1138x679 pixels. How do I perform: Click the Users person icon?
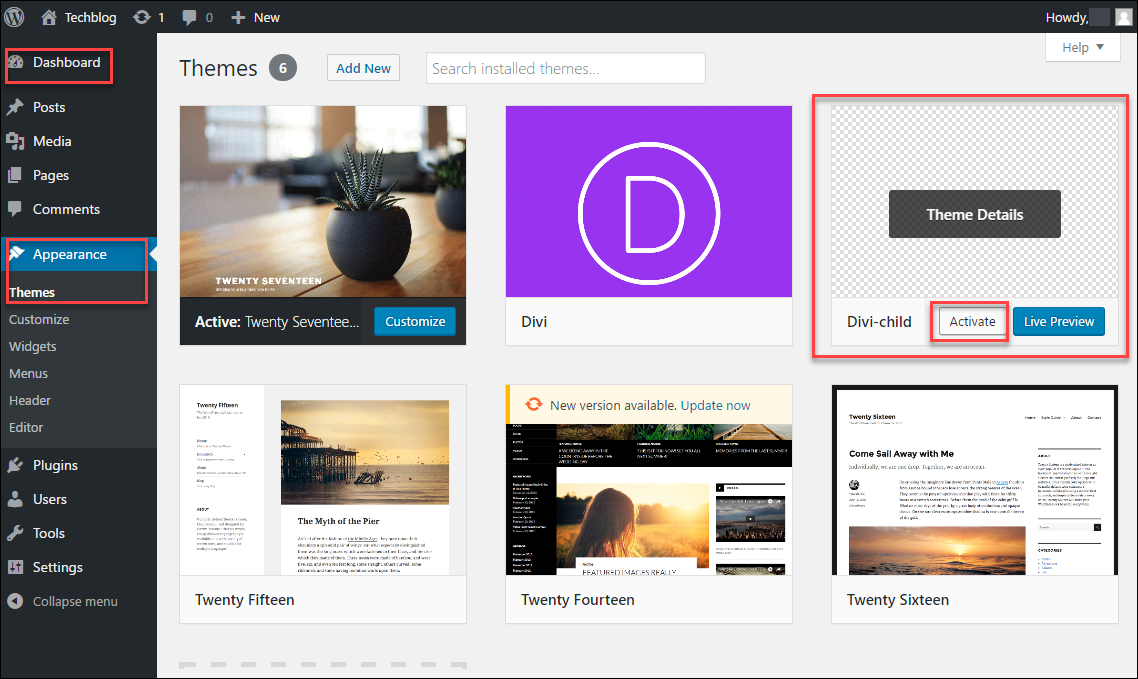coord(15,499)
